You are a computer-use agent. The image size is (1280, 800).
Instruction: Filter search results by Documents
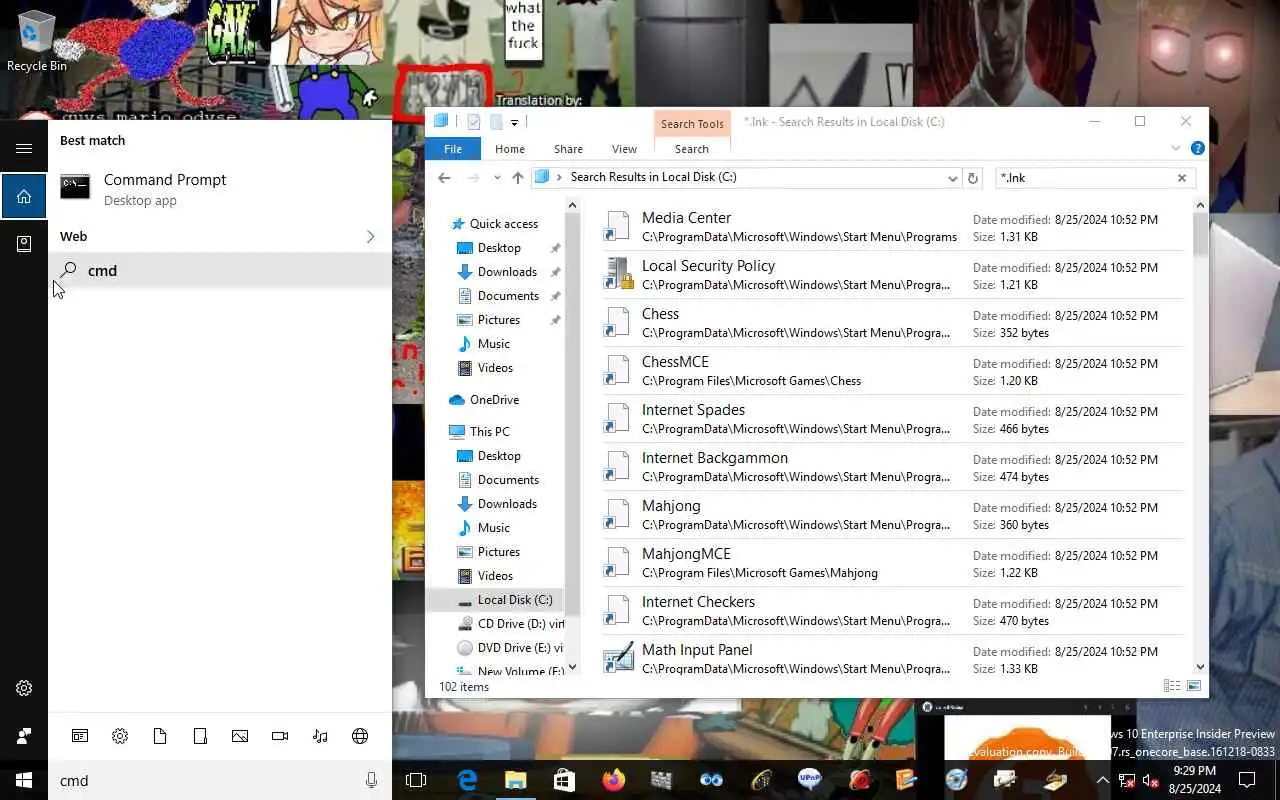160,736
